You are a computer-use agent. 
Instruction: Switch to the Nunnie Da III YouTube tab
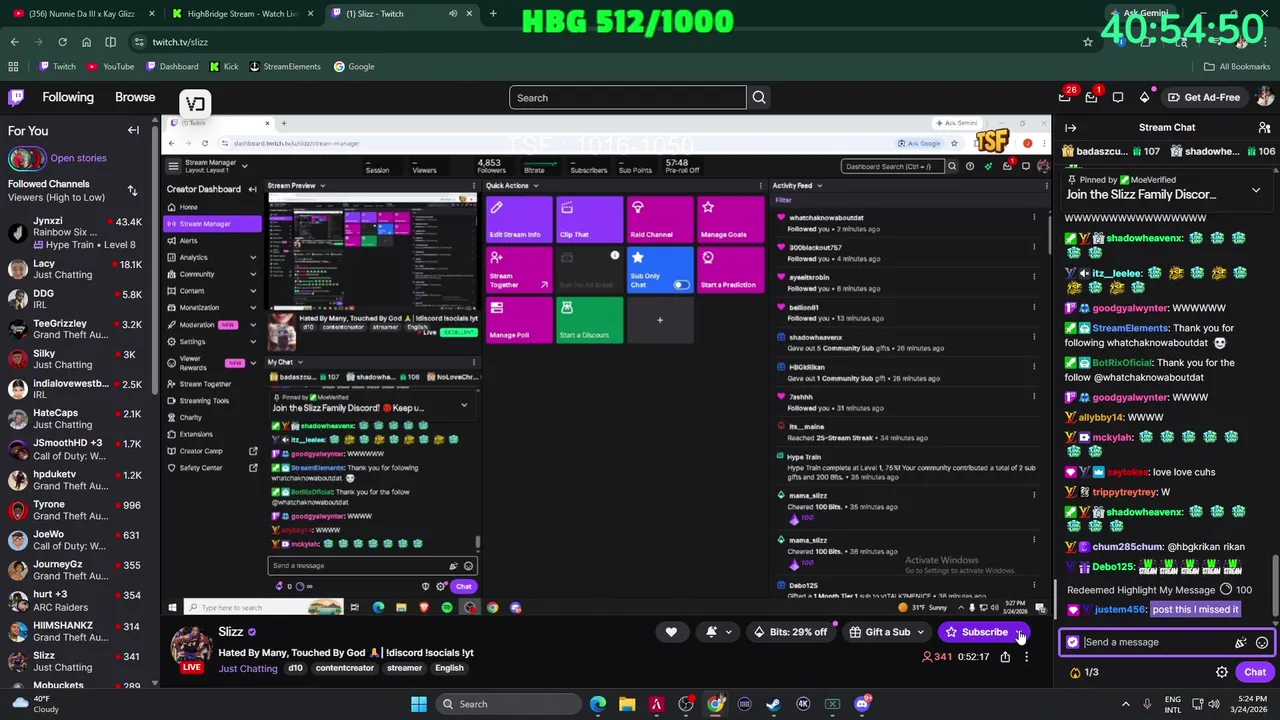(83, 14)
